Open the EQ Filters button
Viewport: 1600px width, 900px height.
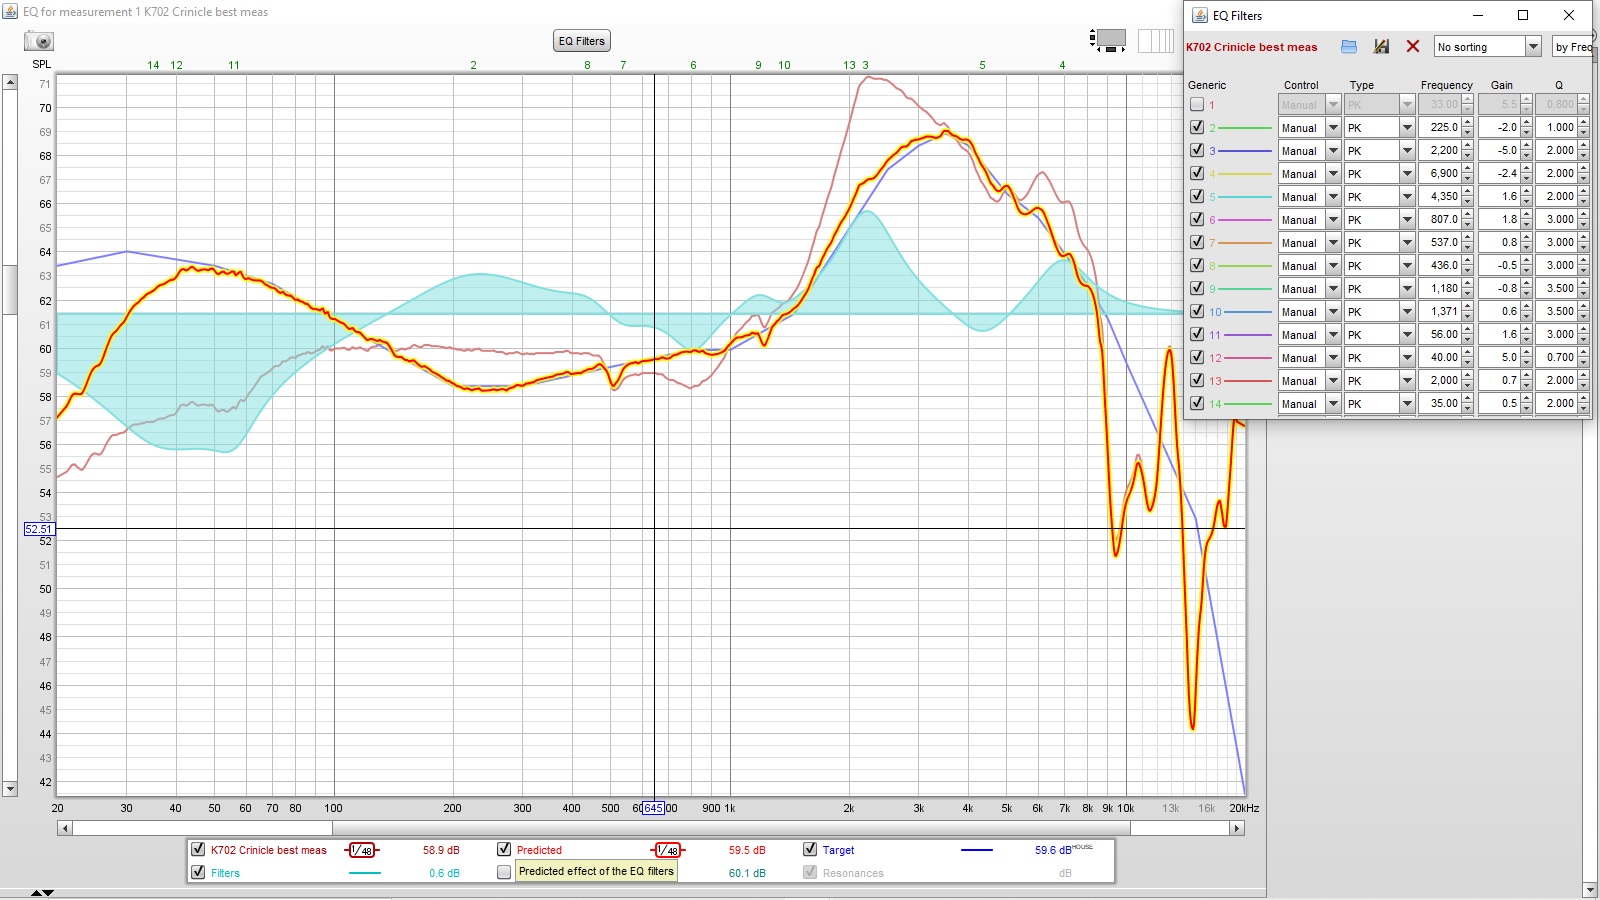pyautogui.click(x=581, y=41)
